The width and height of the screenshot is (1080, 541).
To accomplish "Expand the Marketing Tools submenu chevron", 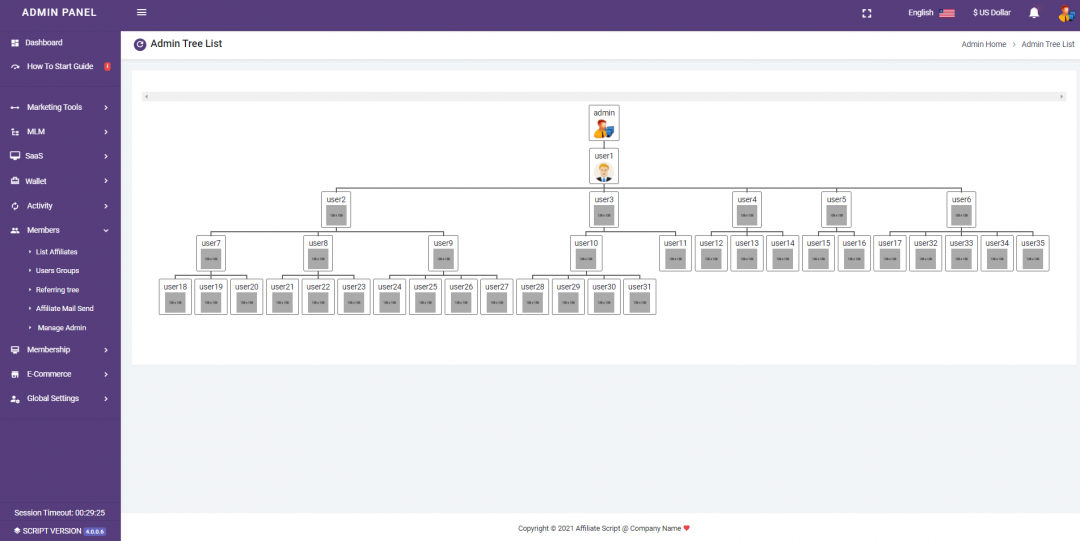I will [x=106, y=108].
